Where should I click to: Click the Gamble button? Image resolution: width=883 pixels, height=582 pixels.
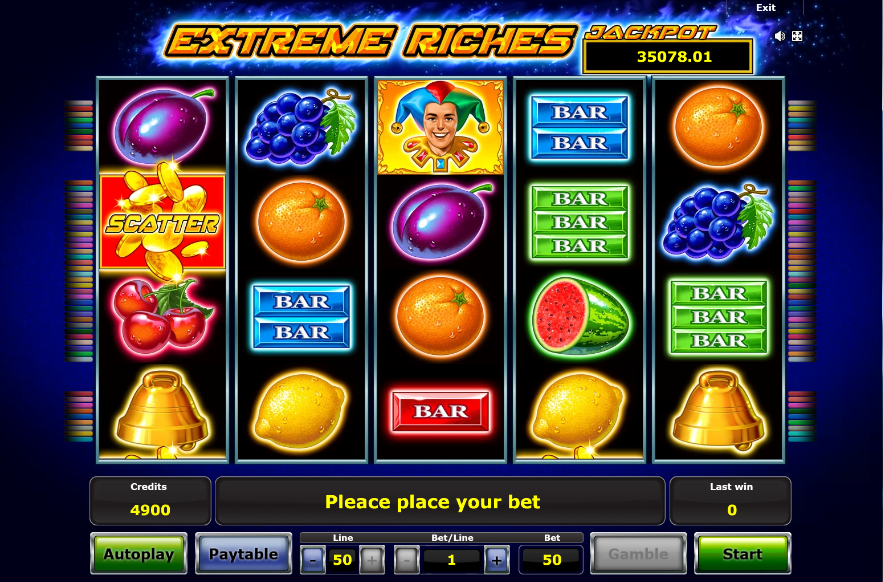coord(638,554)
